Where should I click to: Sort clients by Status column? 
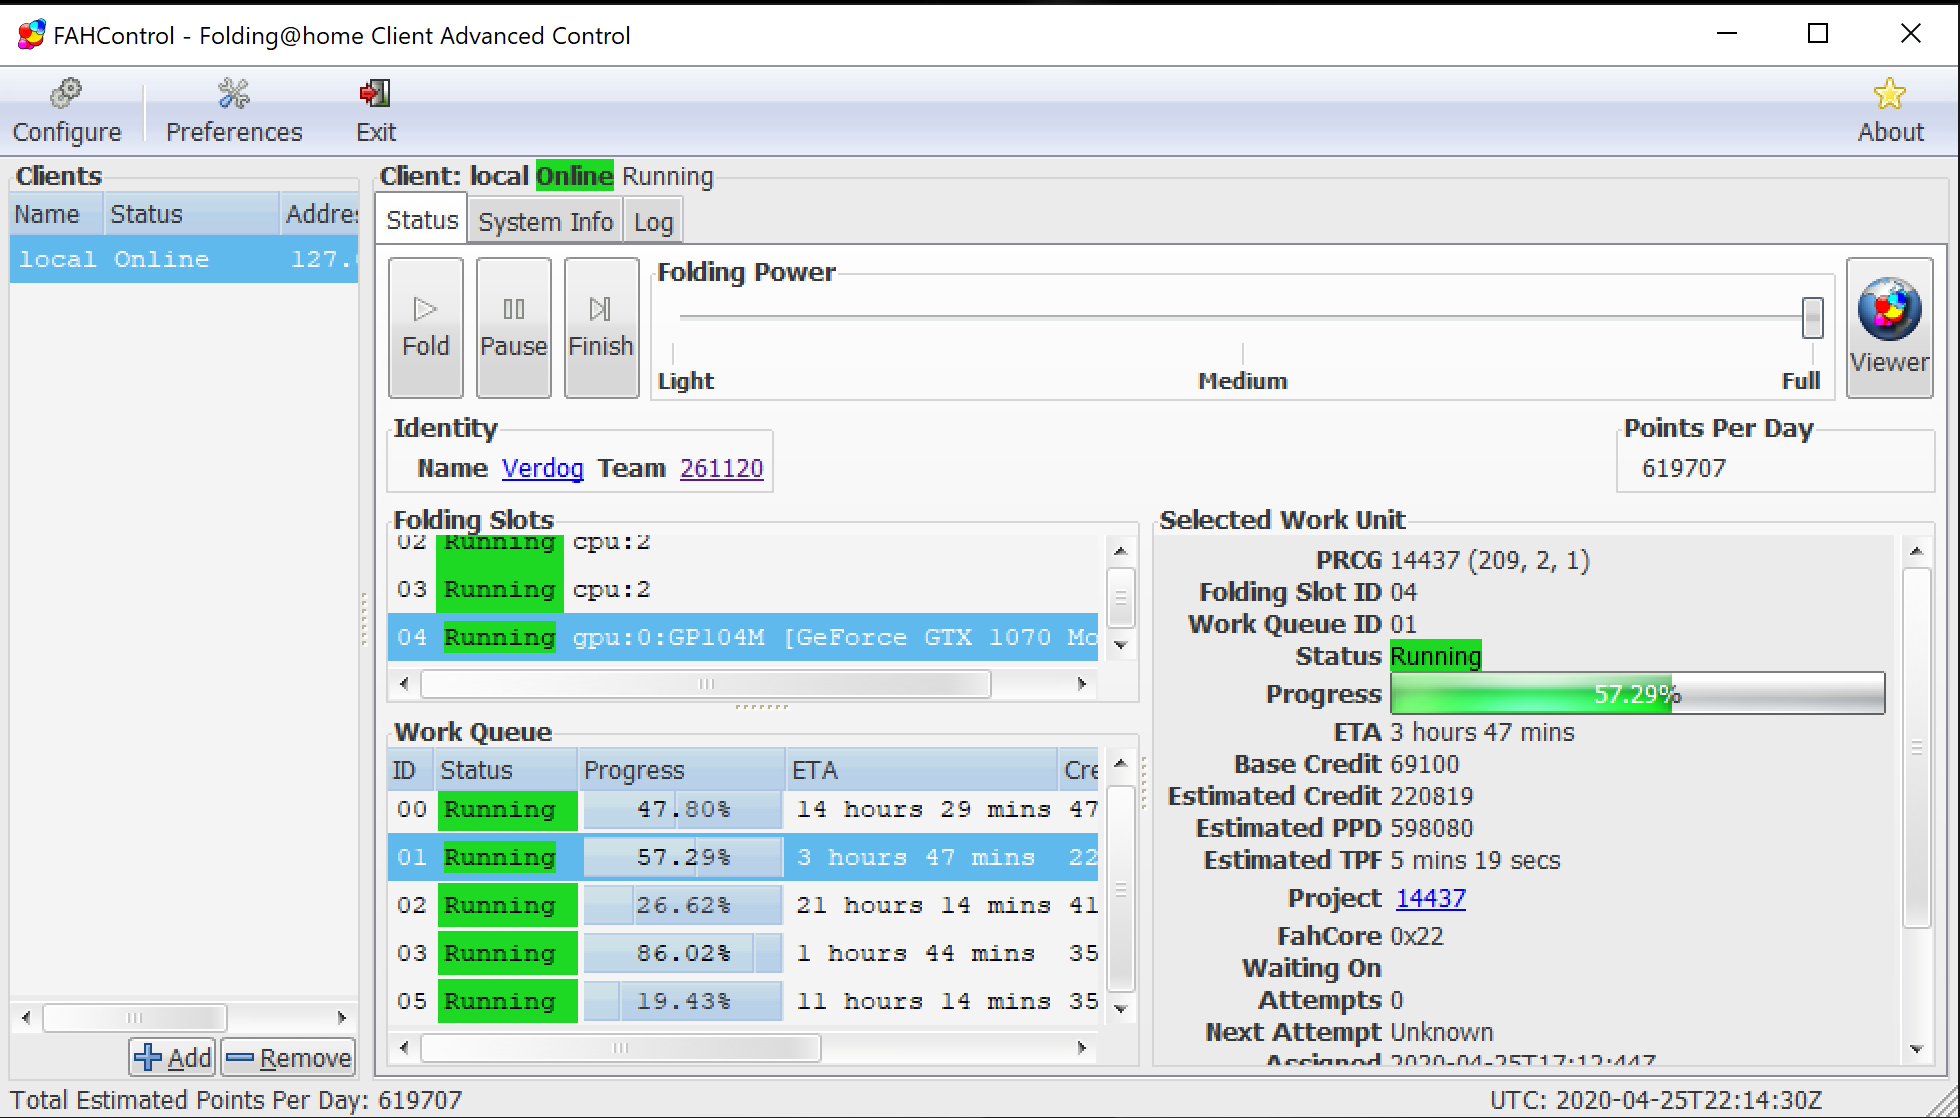click(191, 214)
